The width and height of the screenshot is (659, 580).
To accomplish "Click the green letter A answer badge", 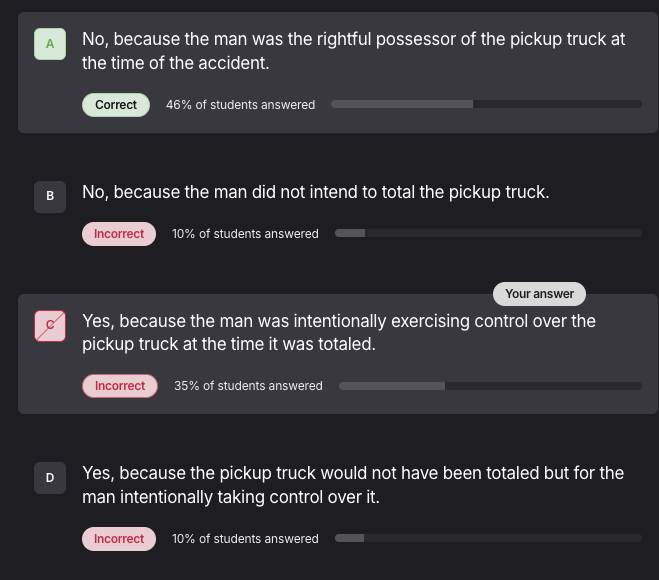I will [x=50, y=44].
